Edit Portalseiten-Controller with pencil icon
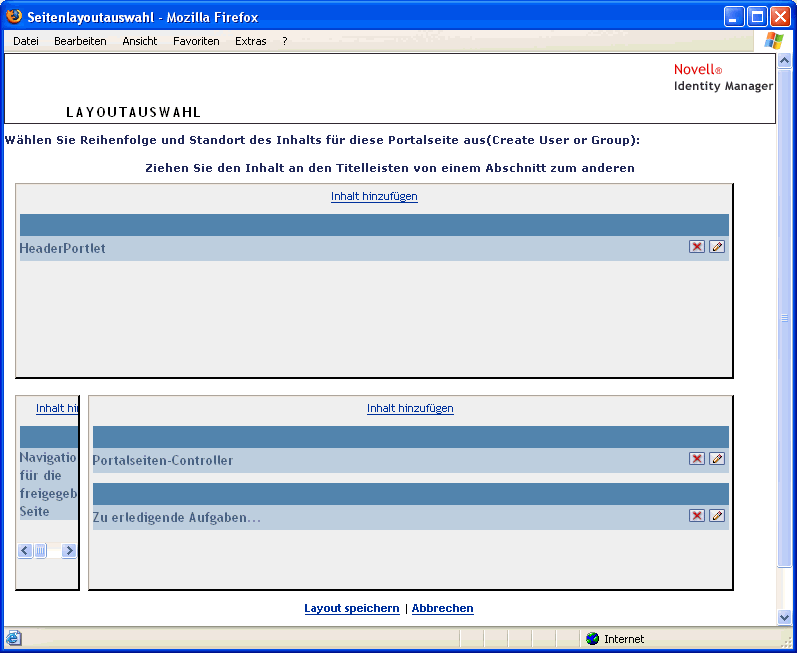797x653 pixels. (717, 459)
